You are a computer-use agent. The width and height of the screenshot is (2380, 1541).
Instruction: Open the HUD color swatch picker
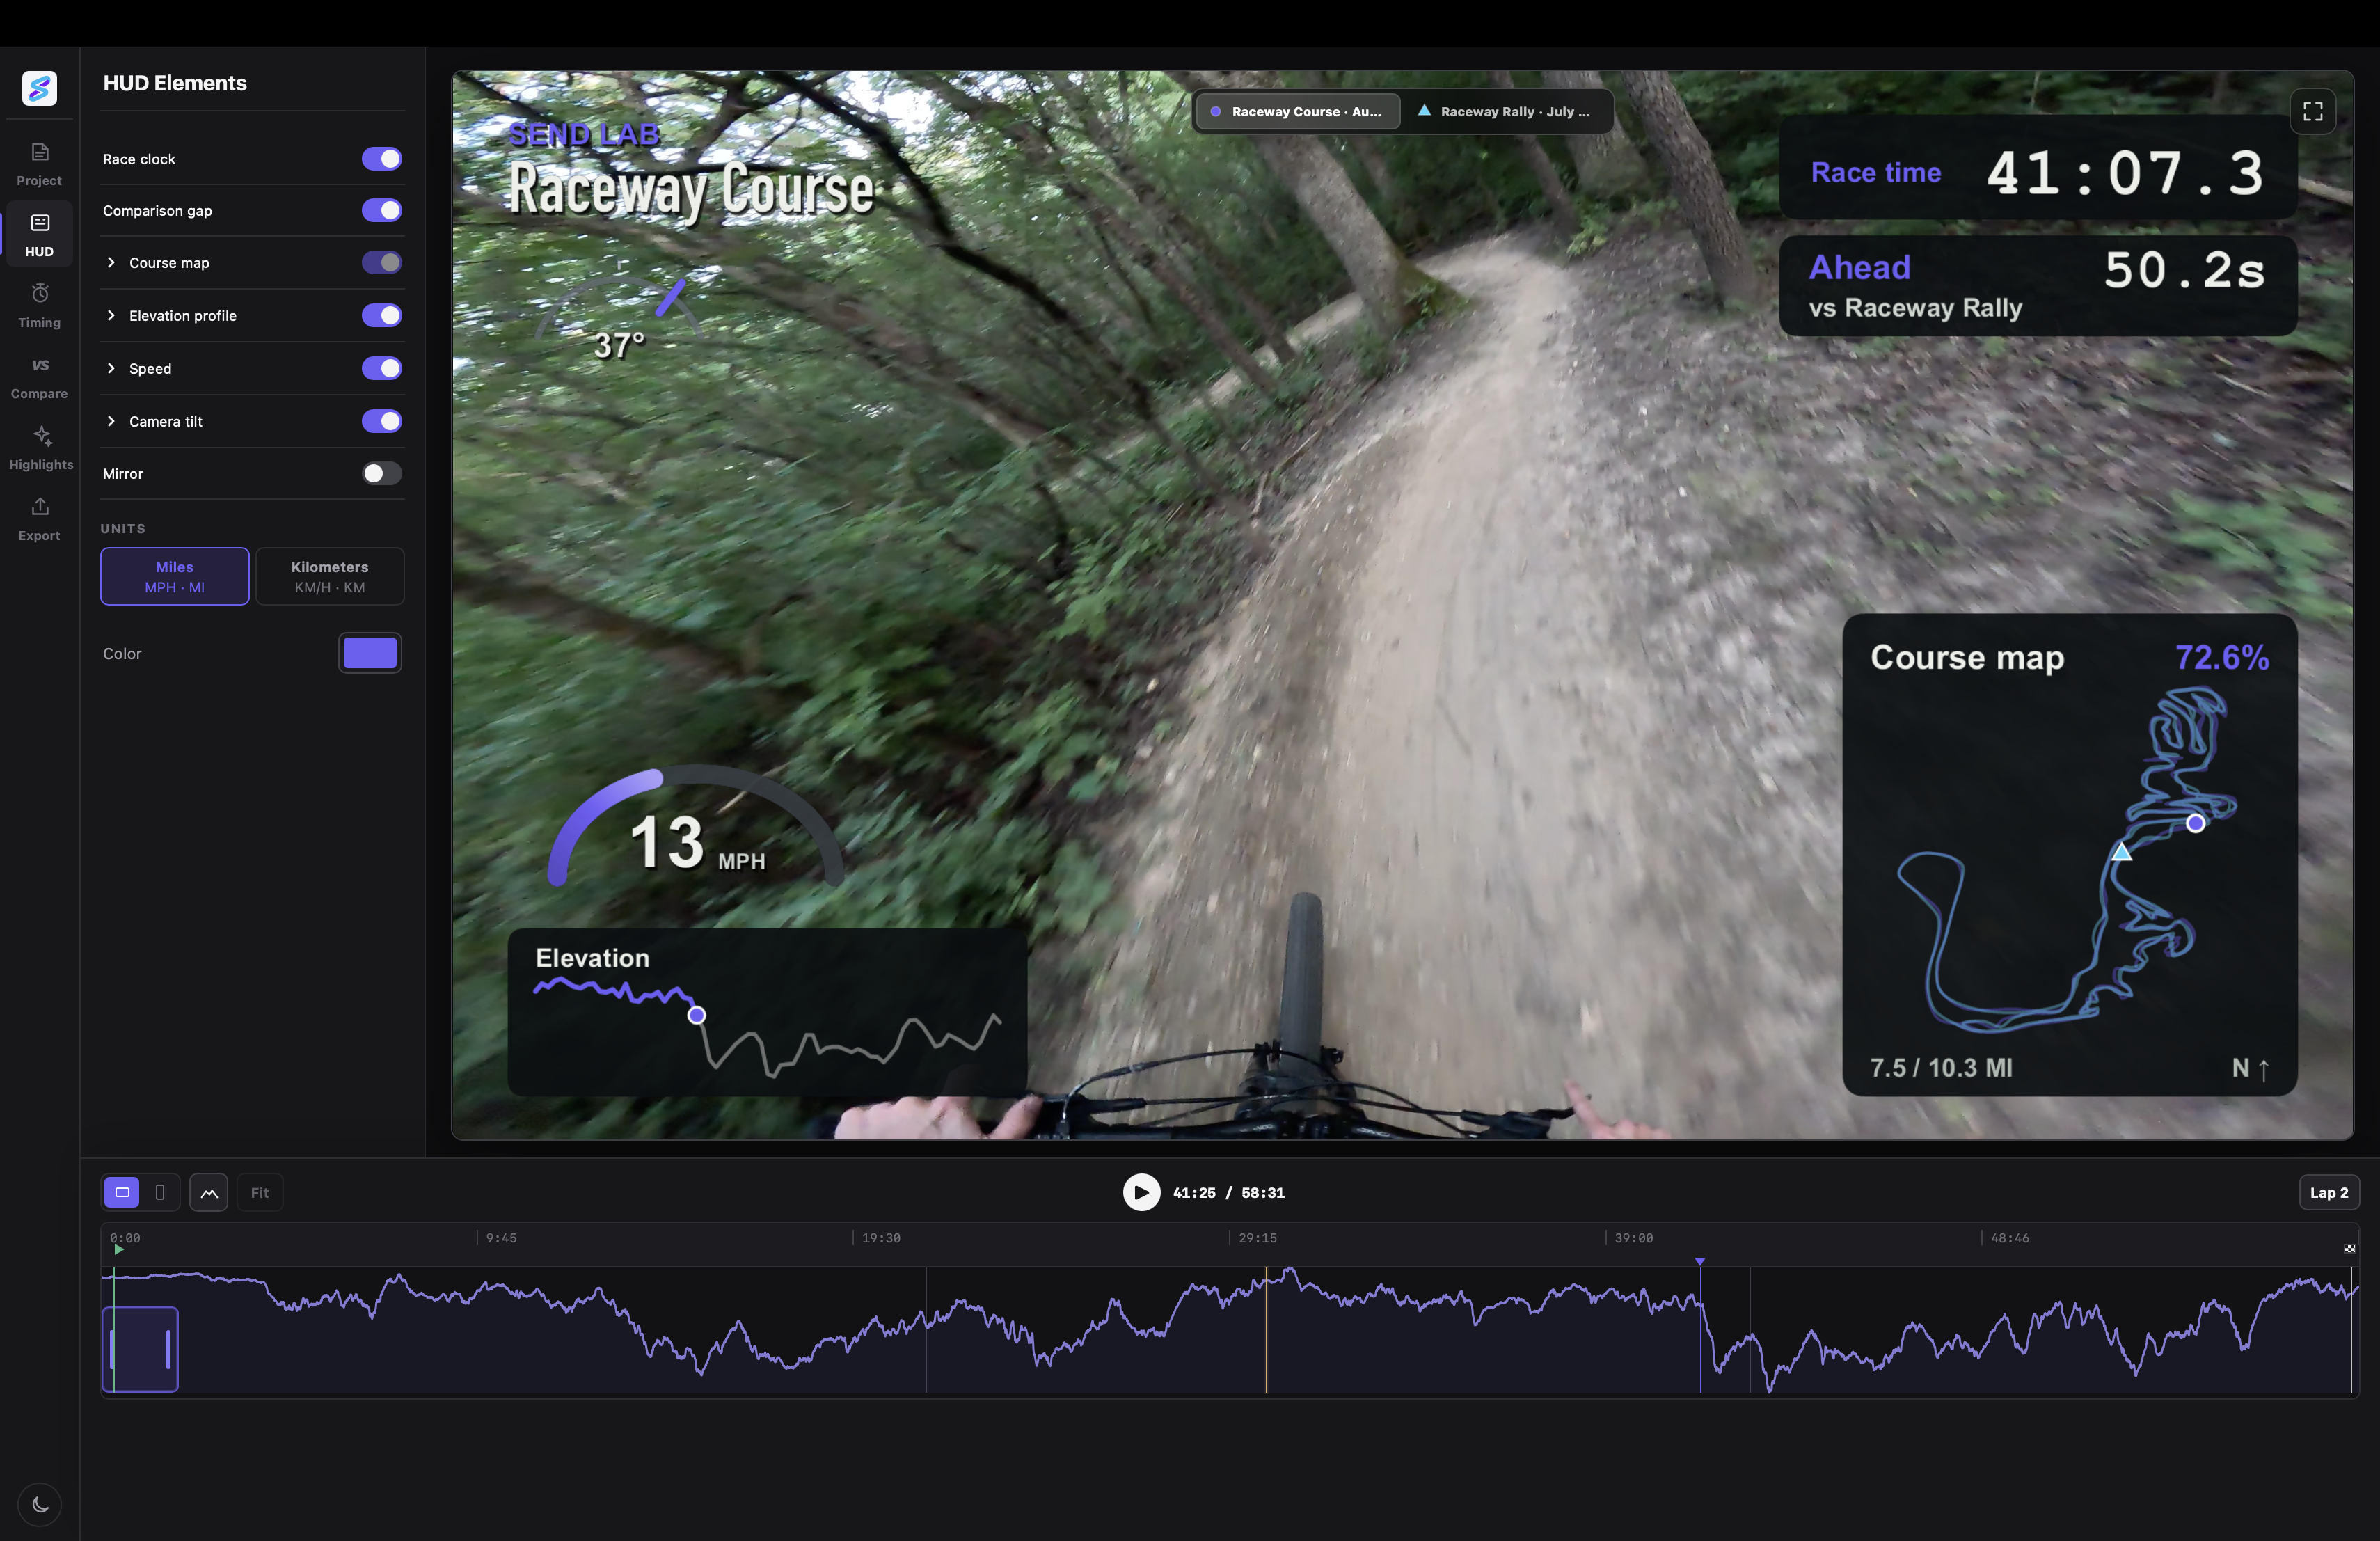[x=370, y=653]
